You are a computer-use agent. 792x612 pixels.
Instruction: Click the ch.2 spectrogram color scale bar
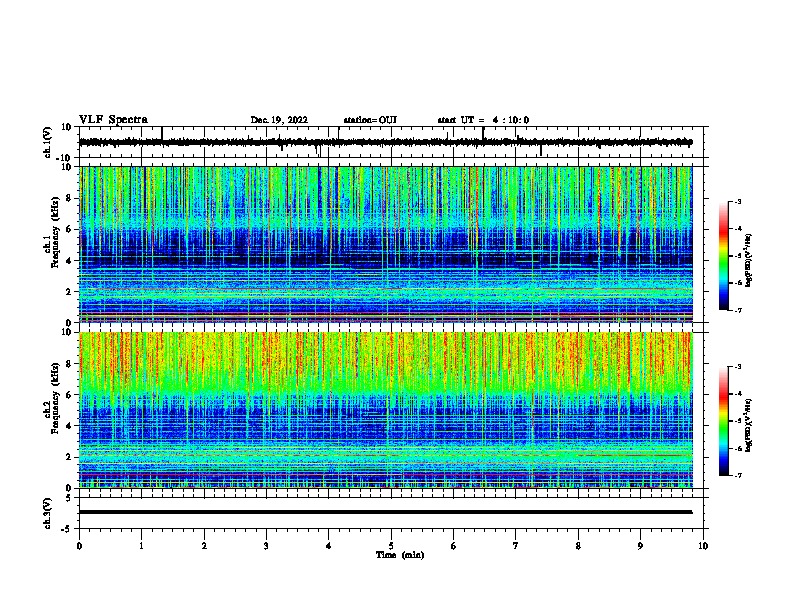(723, 421)
